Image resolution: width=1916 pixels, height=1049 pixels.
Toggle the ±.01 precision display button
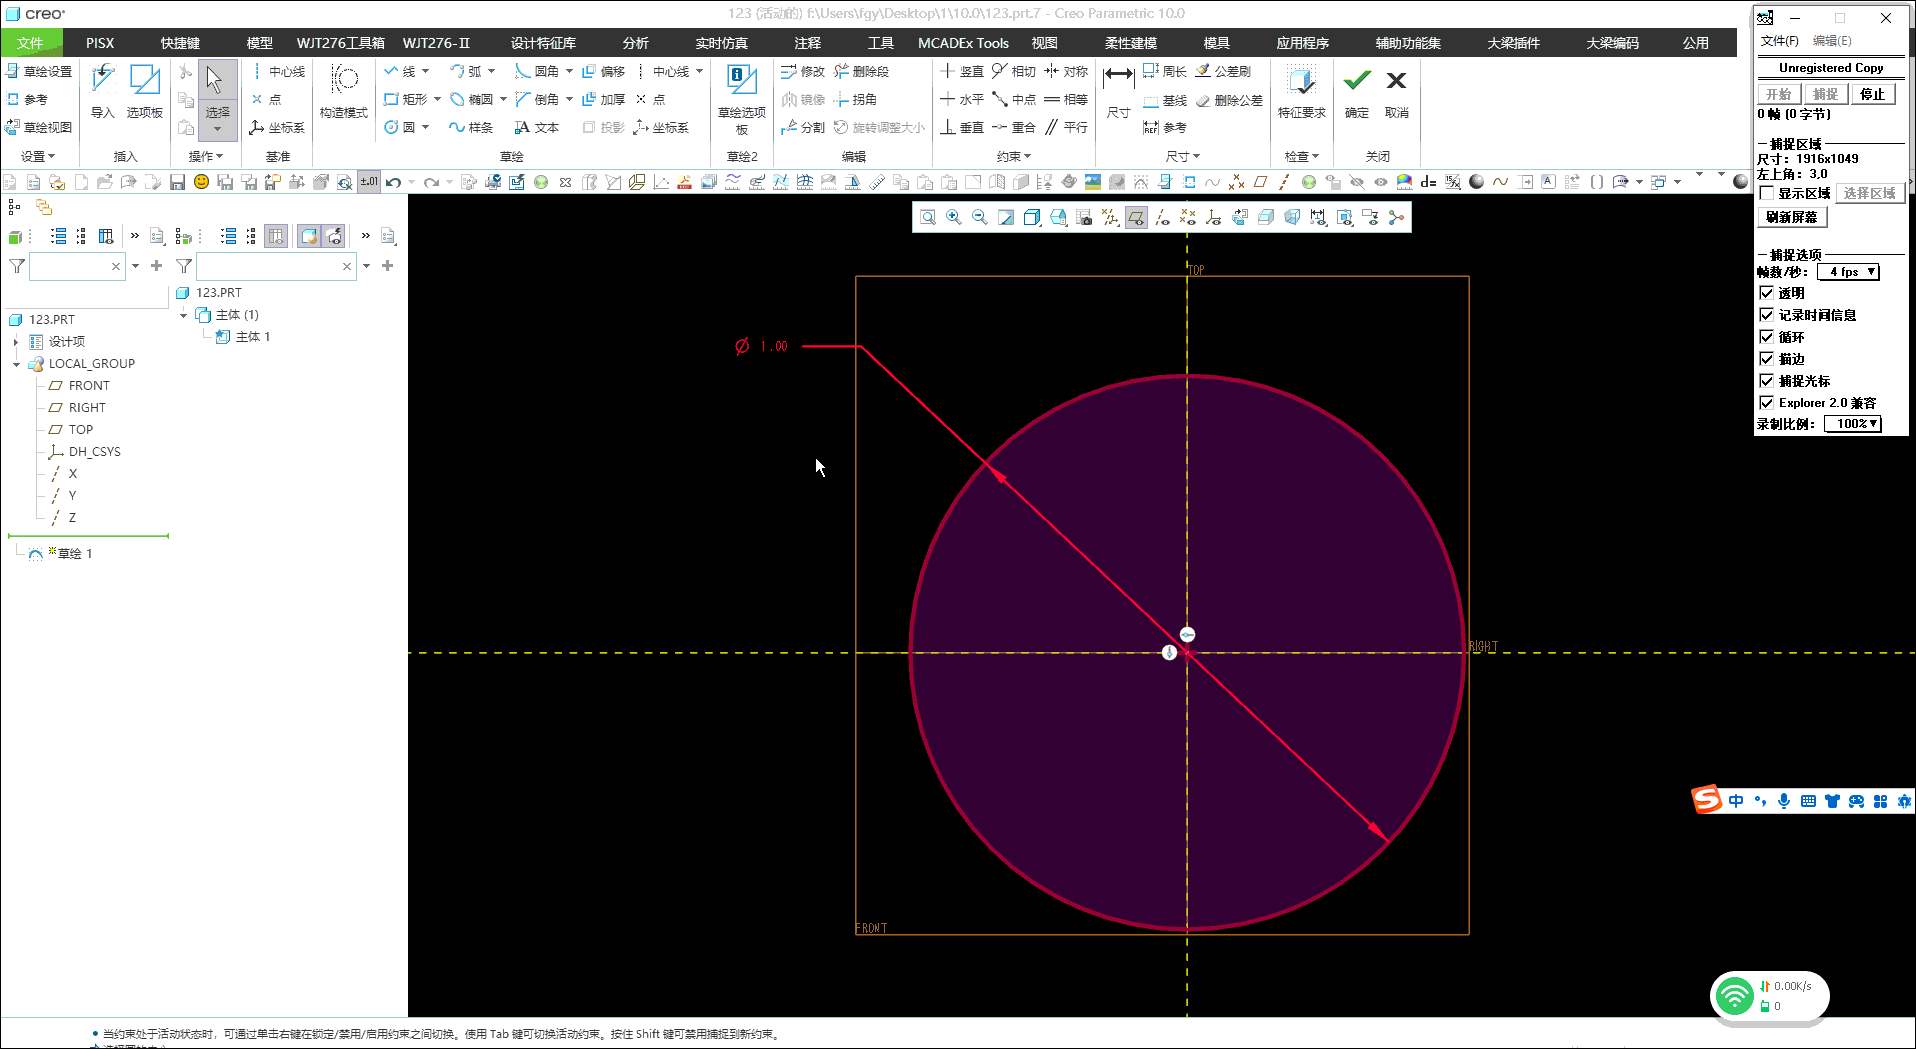[369, 182]
